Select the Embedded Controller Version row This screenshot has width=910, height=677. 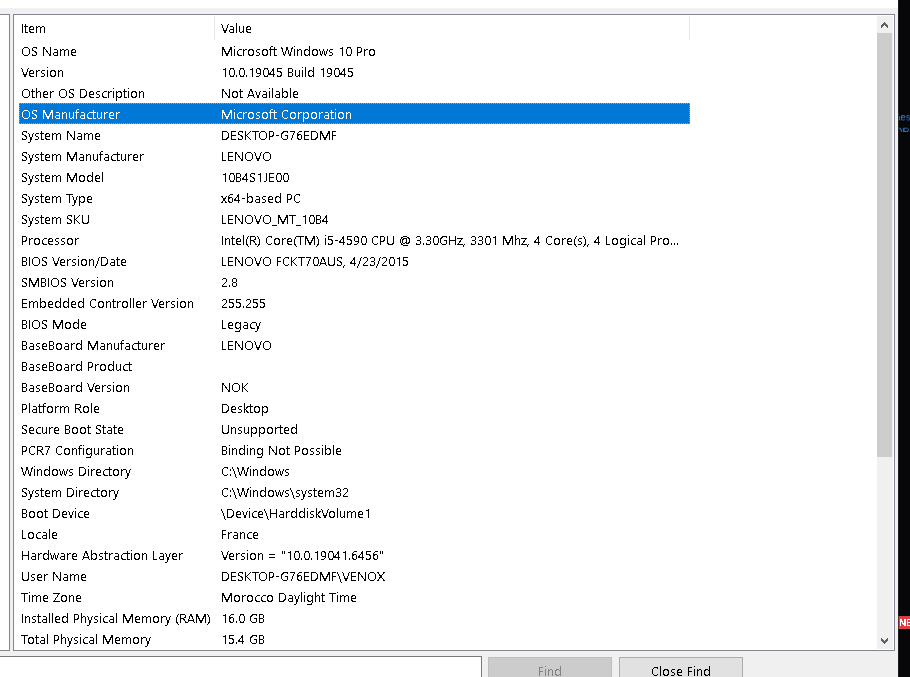(354, 303)
